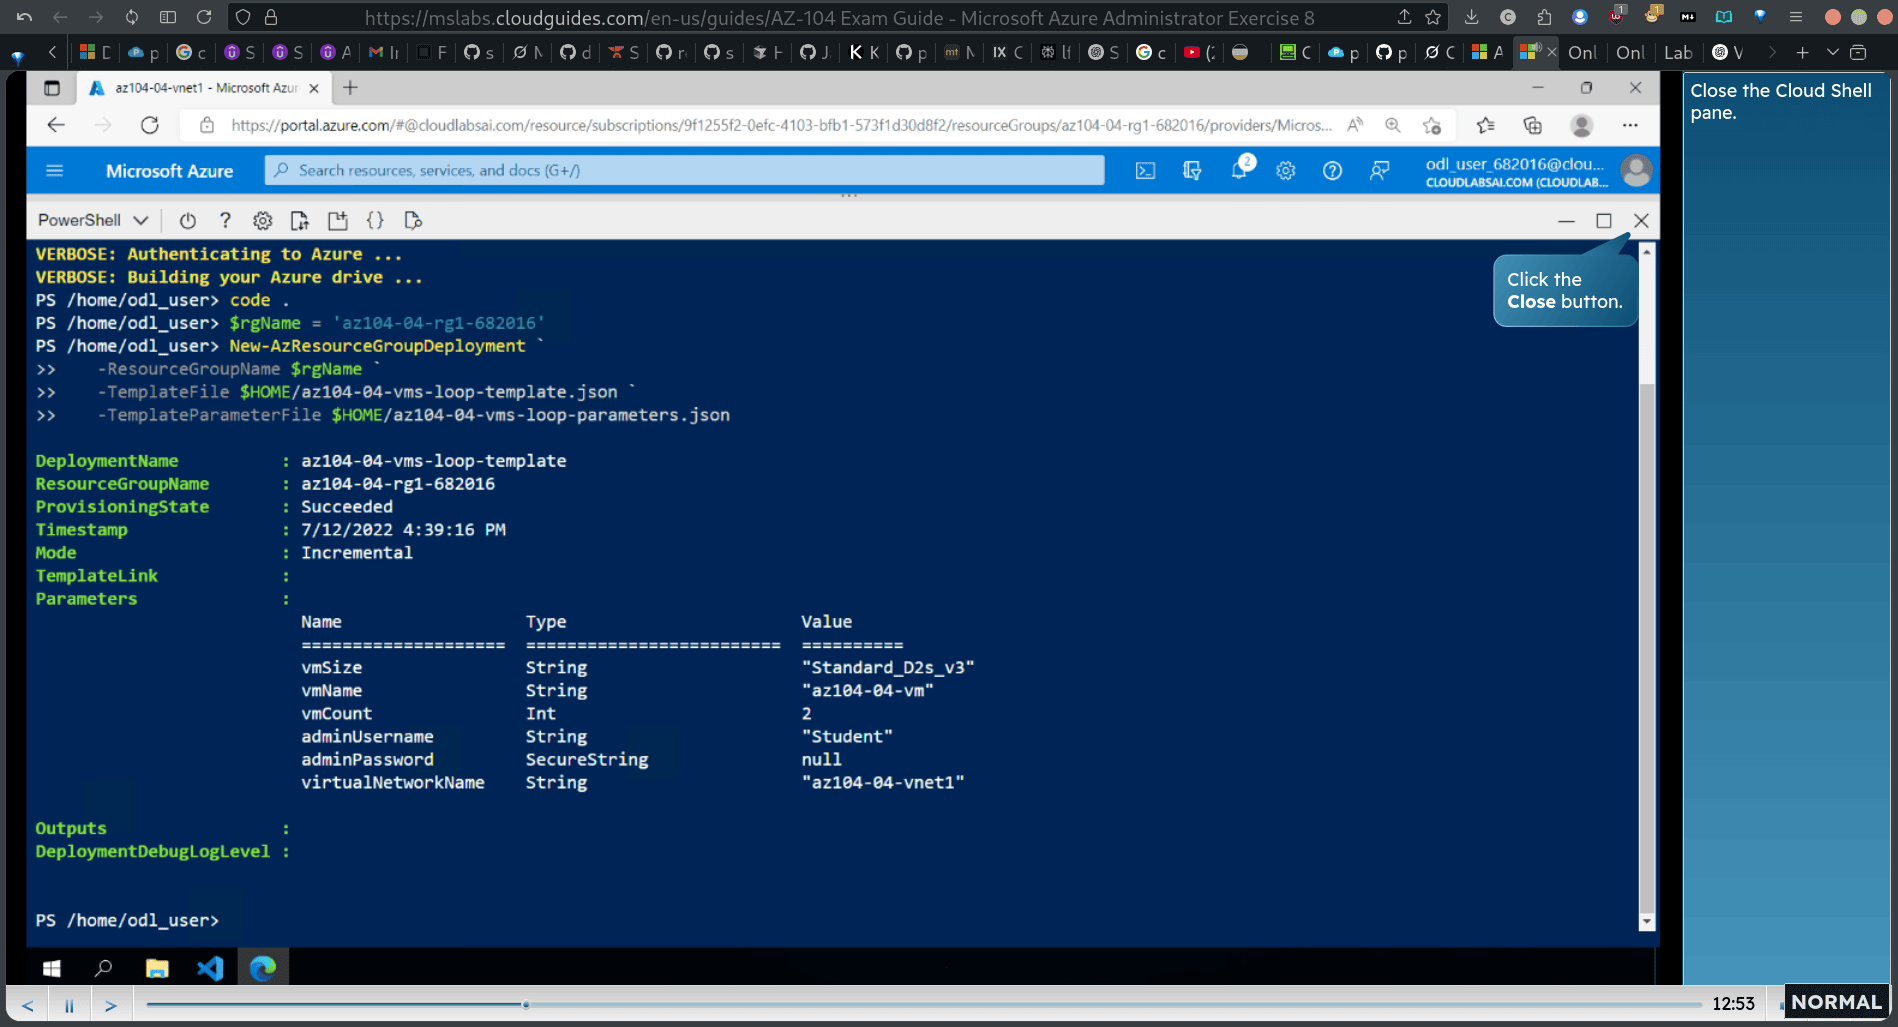
Task: Open new tab in inner Edge browser
Action: pyautogui.click(x=350, y=88)
